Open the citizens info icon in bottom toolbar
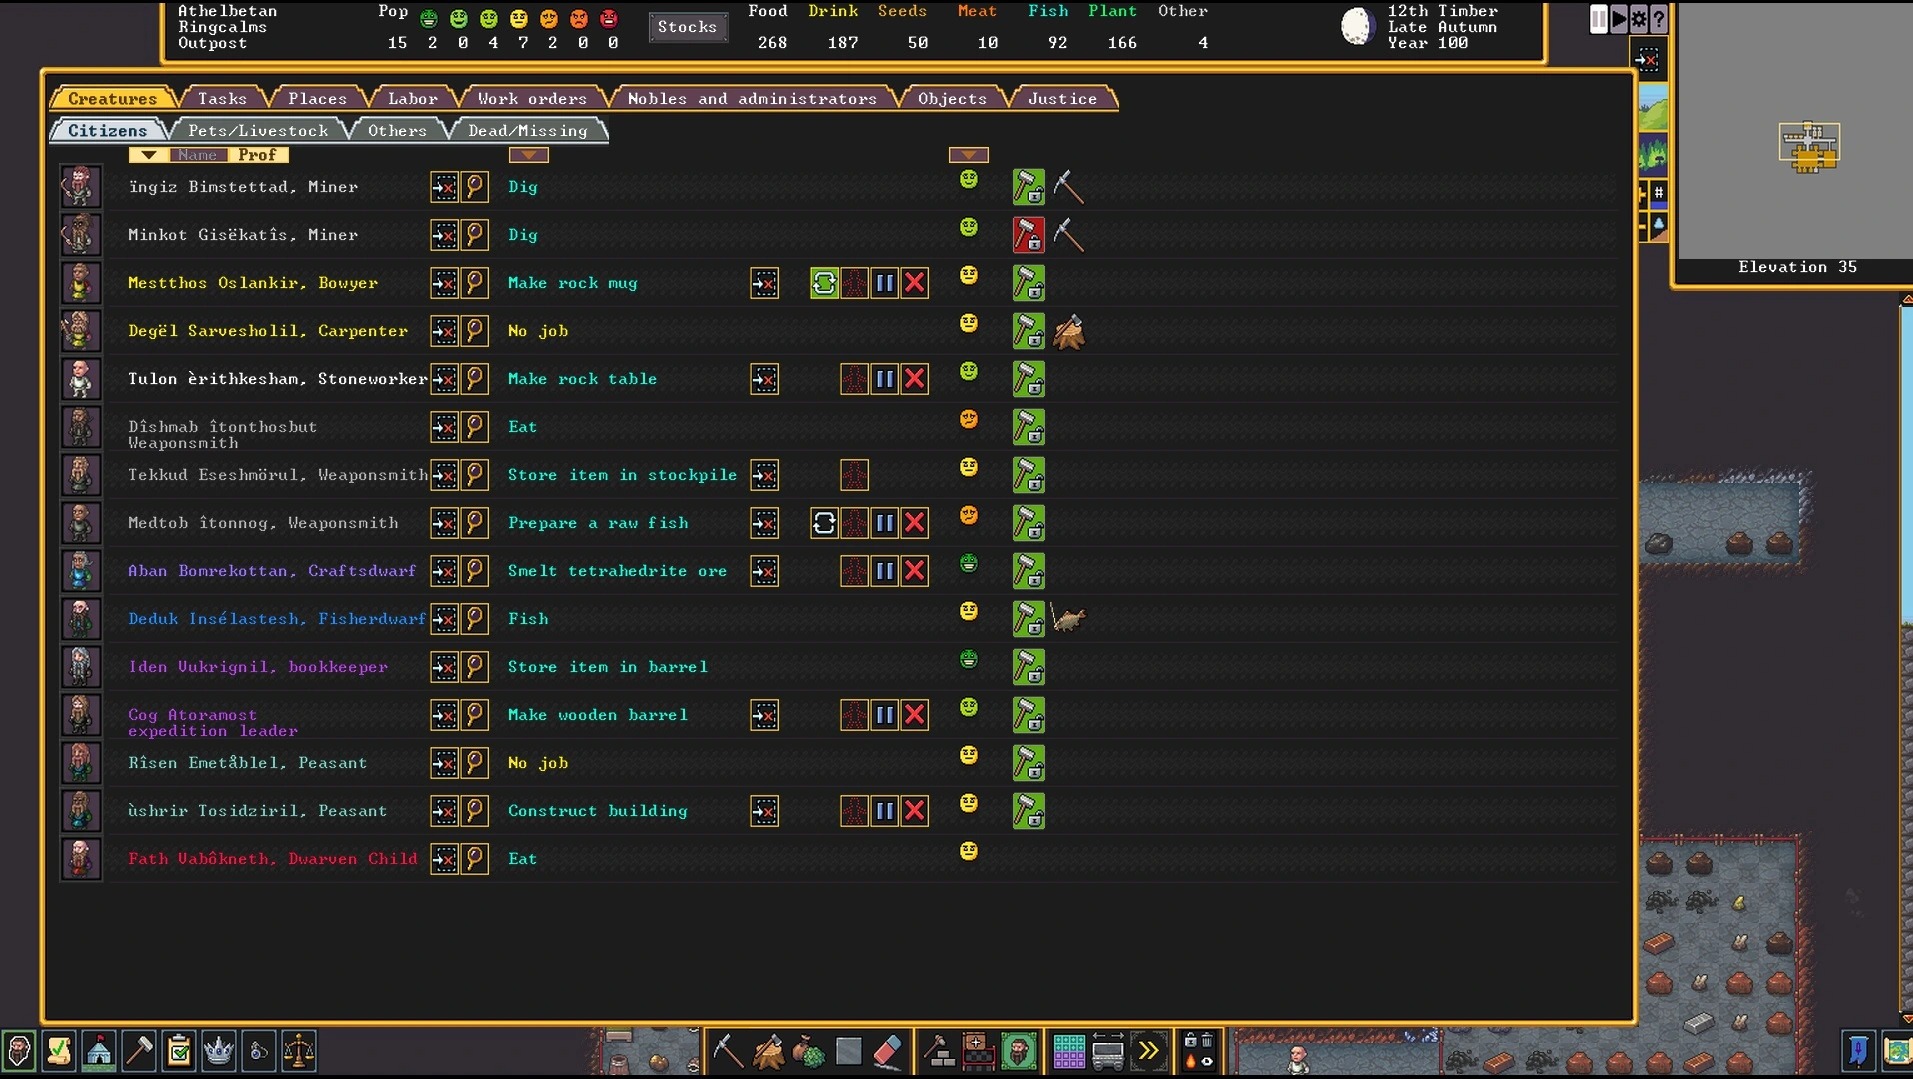Image resolution: width=1913 pixels, height=1079 pixels. click(19, 1051)
